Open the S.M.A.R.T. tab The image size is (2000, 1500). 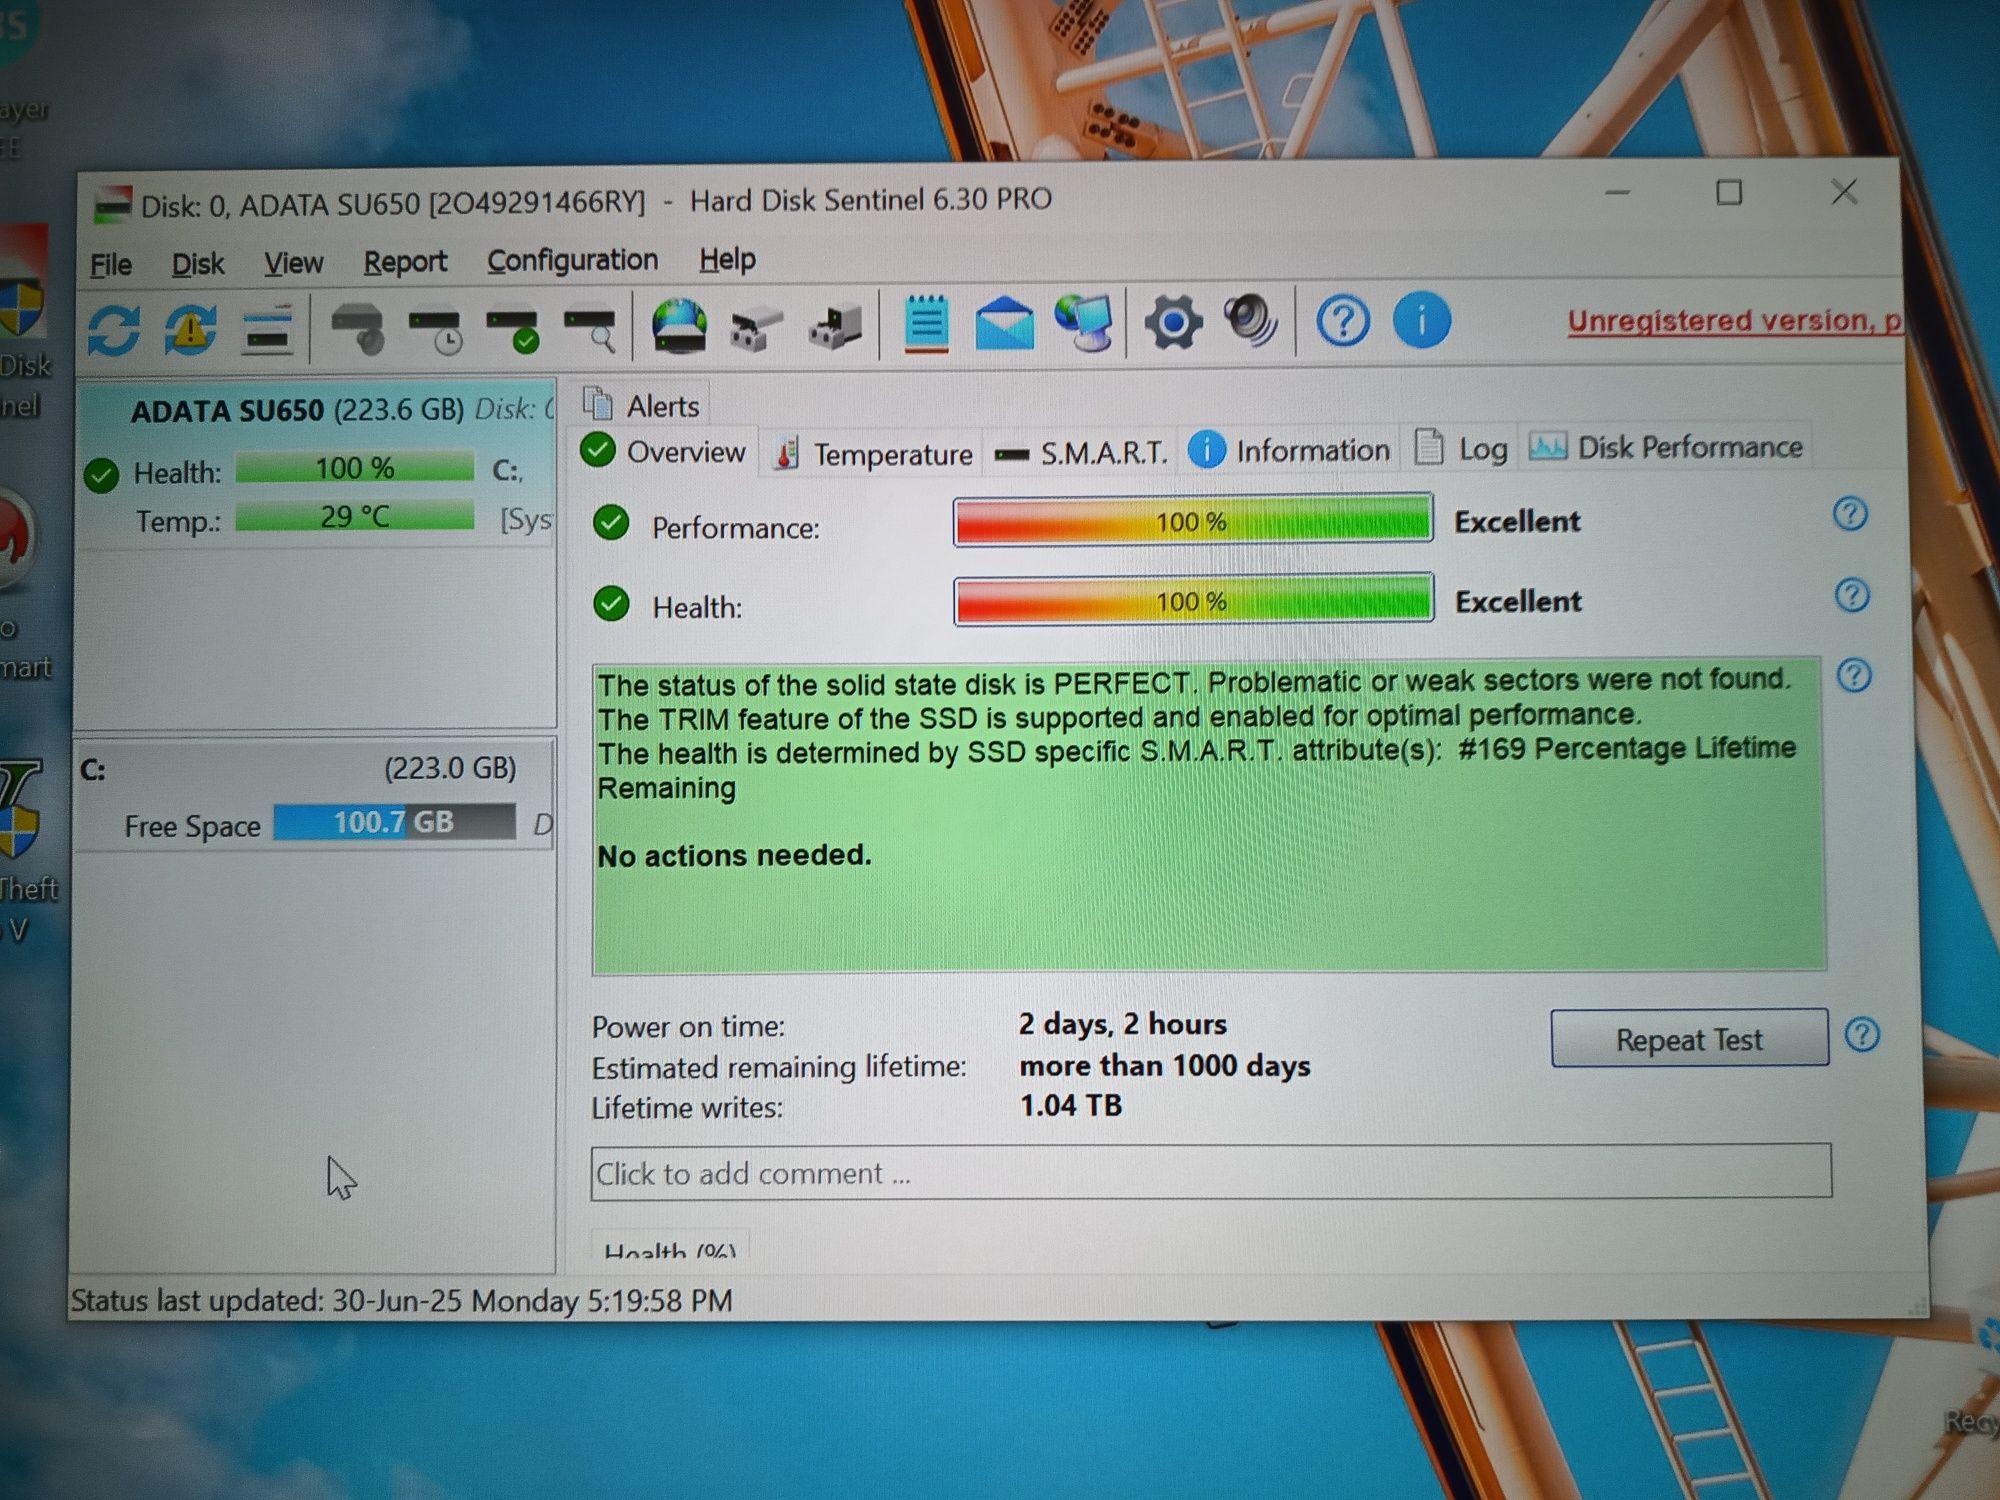coord(1081,453)
